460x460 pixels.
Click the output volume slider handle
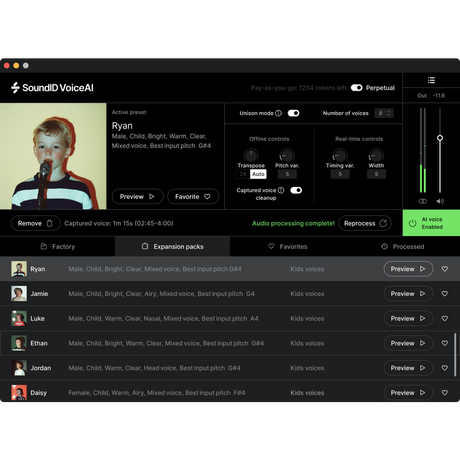pyautogui.click(x=440, y=138)
